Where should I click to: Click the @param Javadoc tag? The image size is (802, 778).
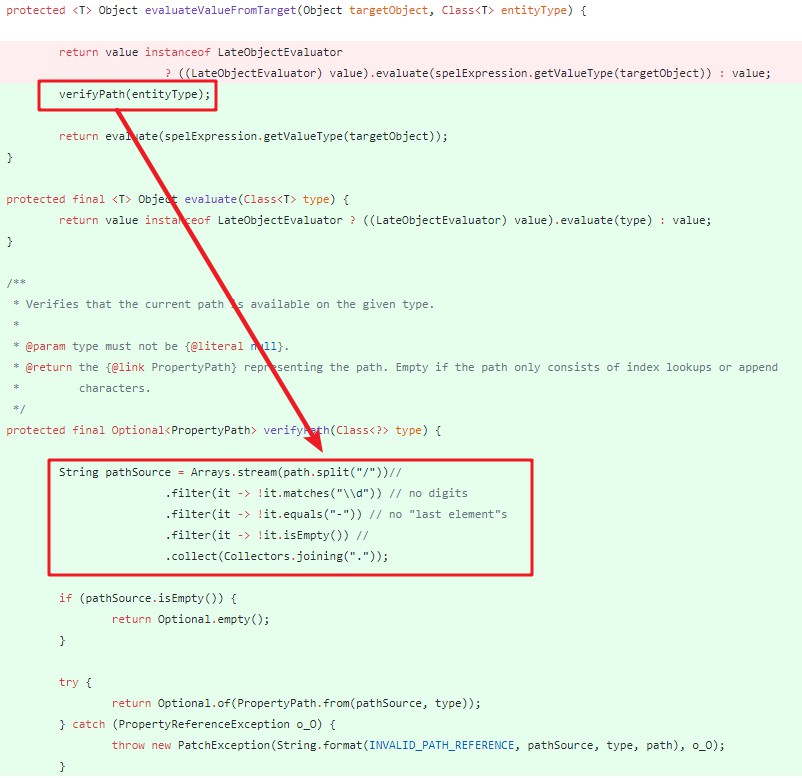[x=43, y=345]
